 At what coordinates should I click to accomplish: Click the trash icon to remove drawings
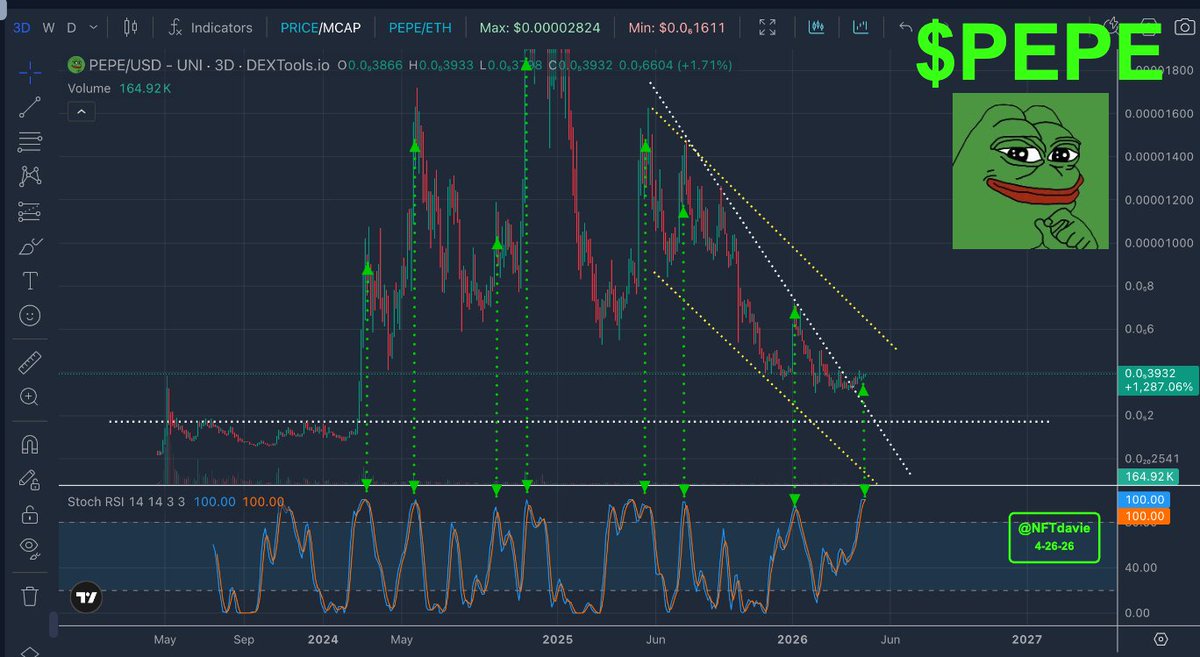click(30, 596)
